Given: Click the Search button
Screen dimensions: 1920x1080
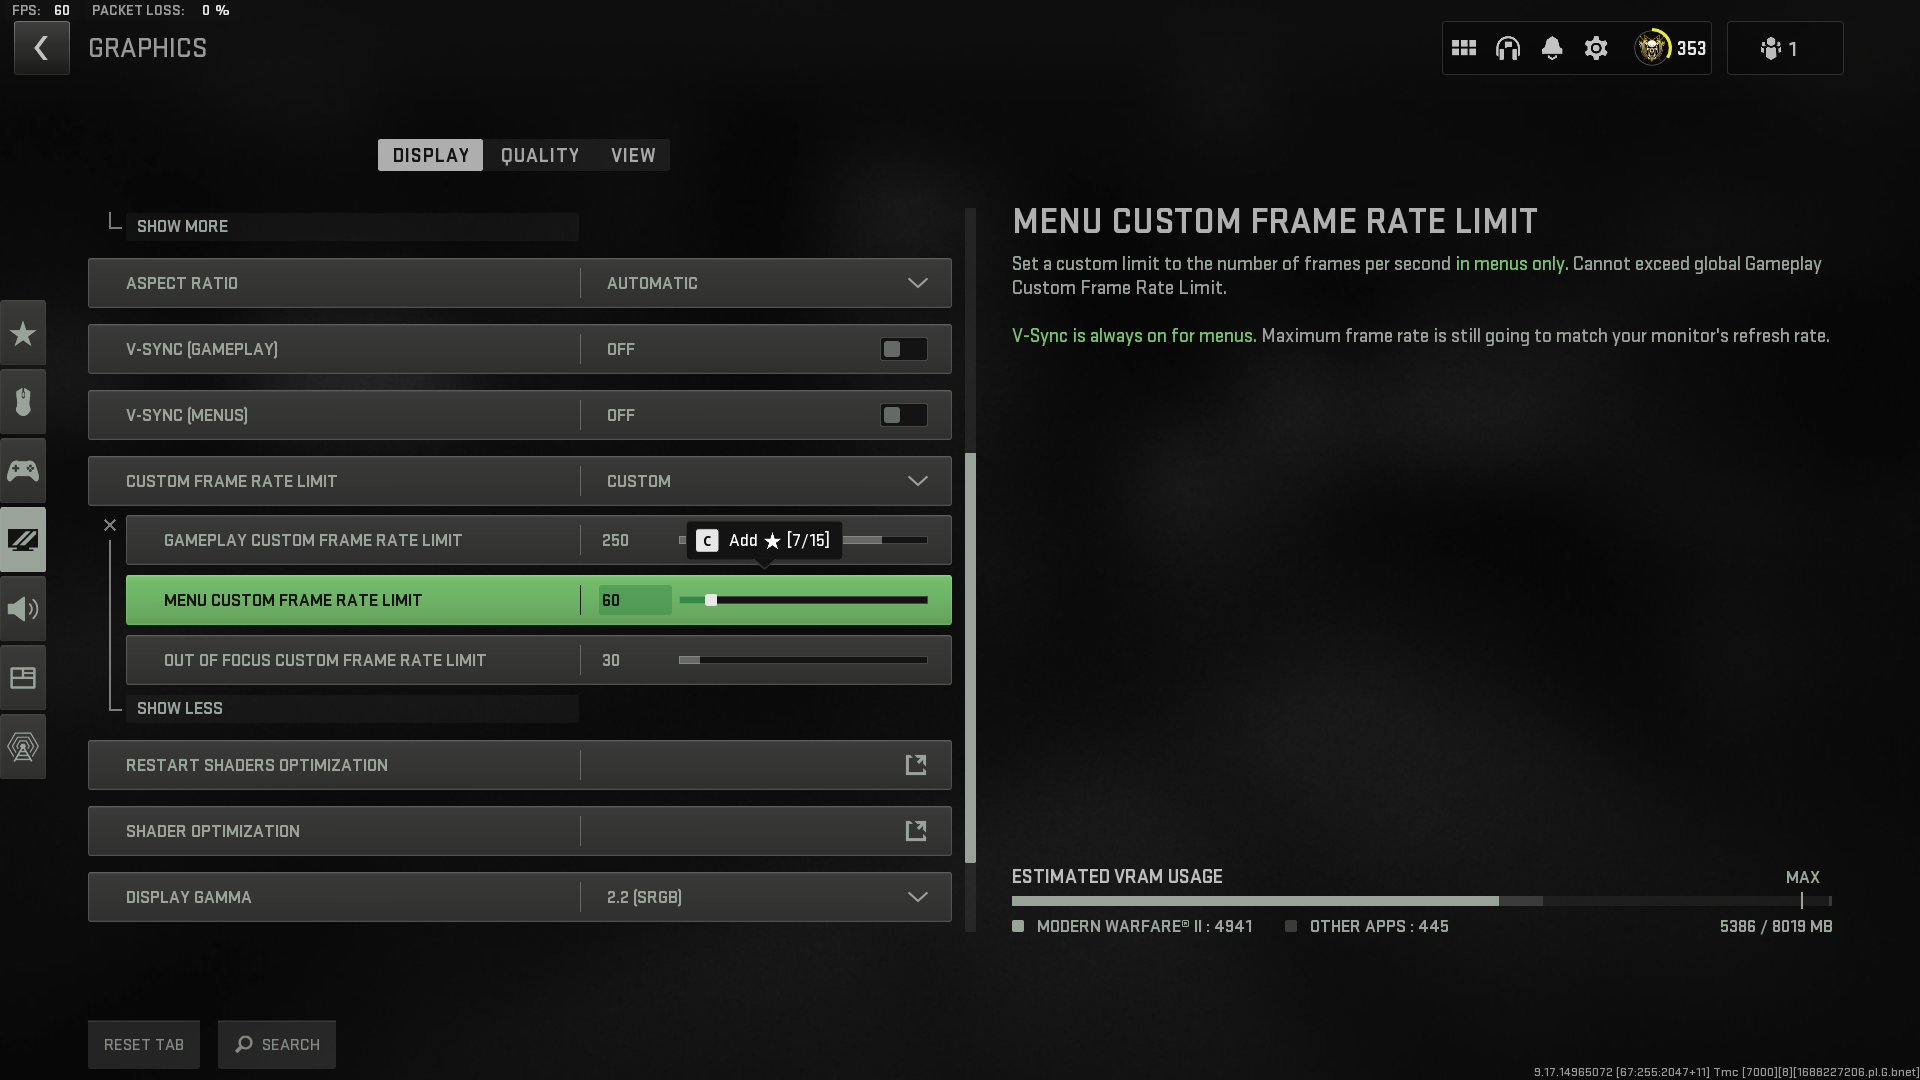Looking at the screenshot, I should pos(277,1044).
